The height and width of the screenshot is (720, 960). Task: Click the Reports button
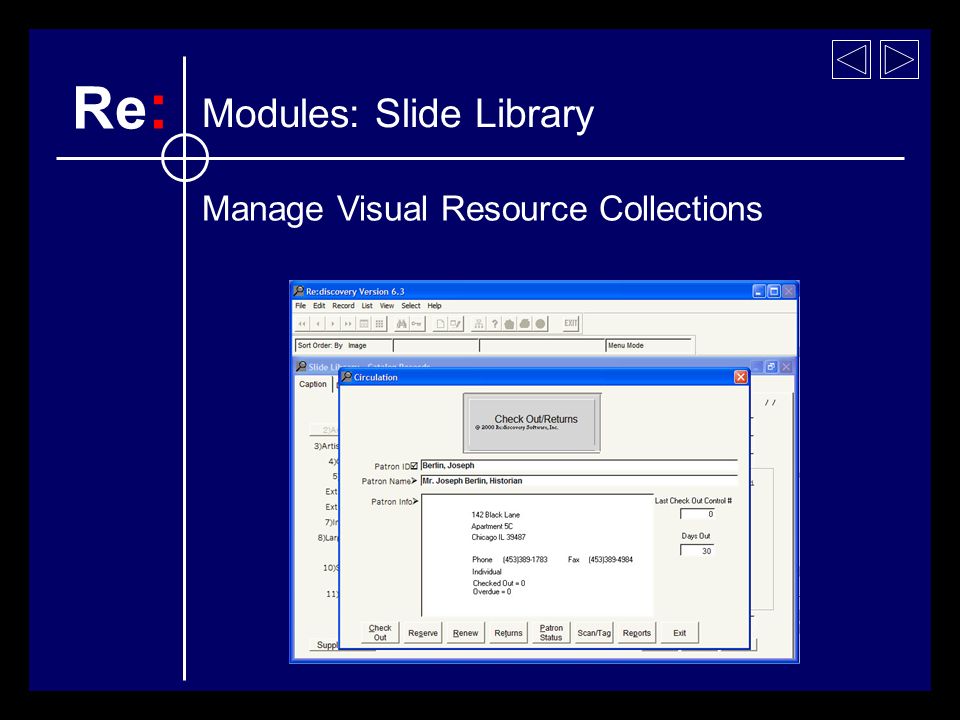(x=637, y=632)
